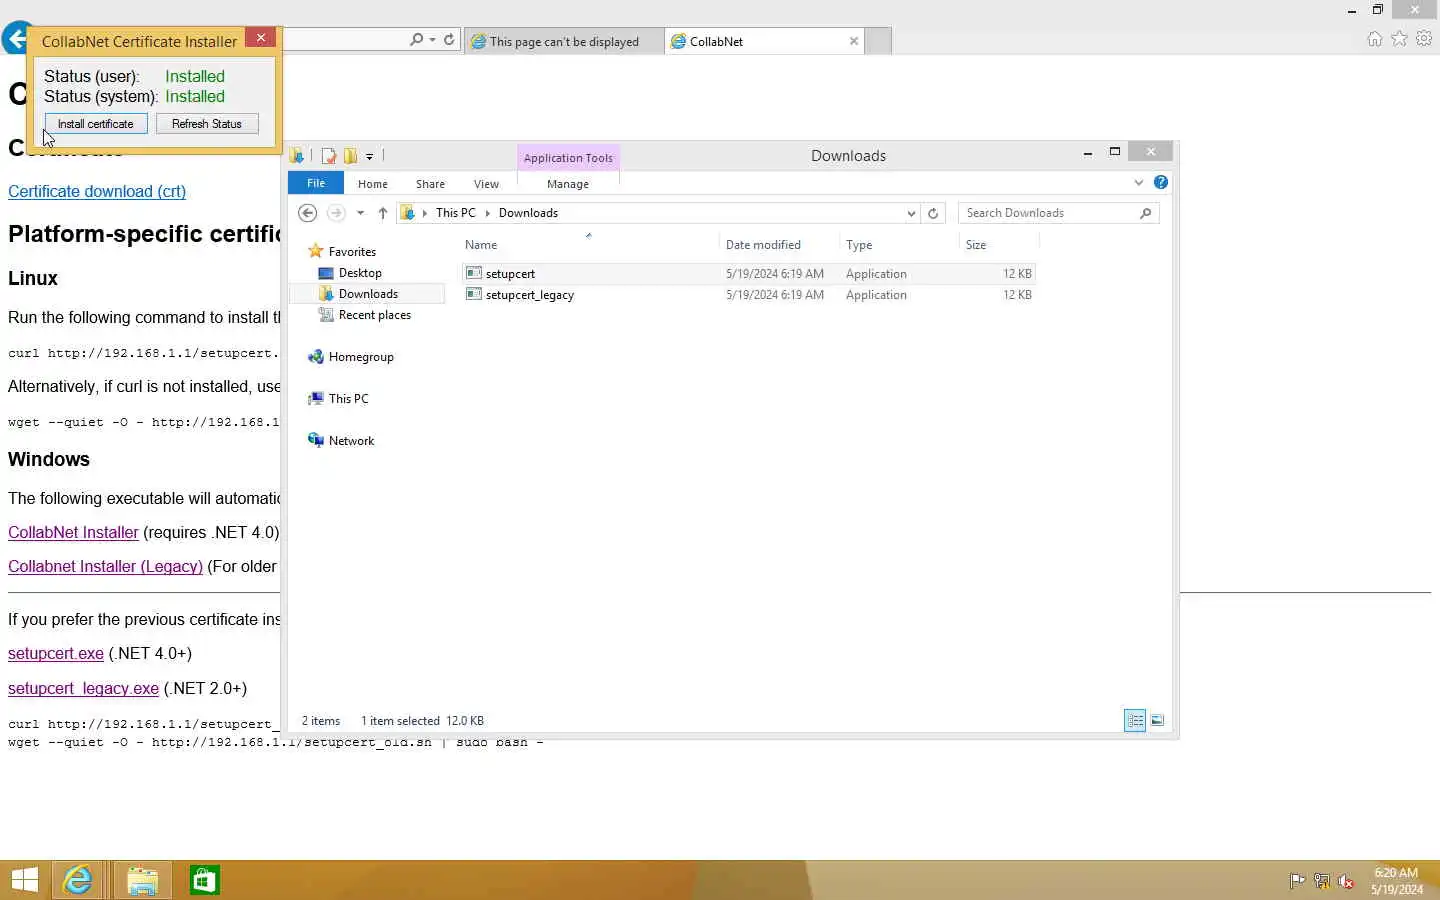This screenshot has width=1440, height=900.
Task: Click This PC in address breadcrumb
Action: click(x=455, y=213)
